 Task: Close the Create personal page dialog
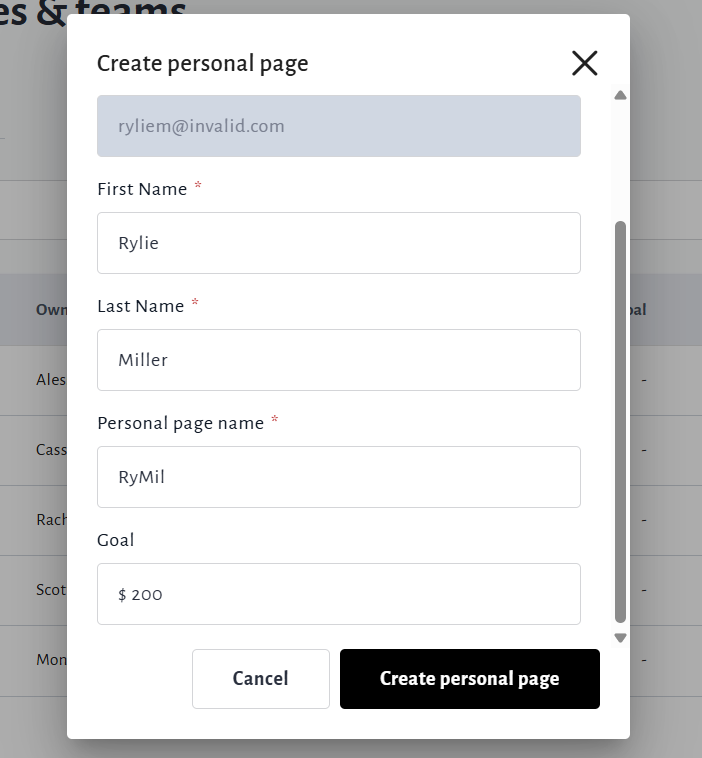coord(584,64)
